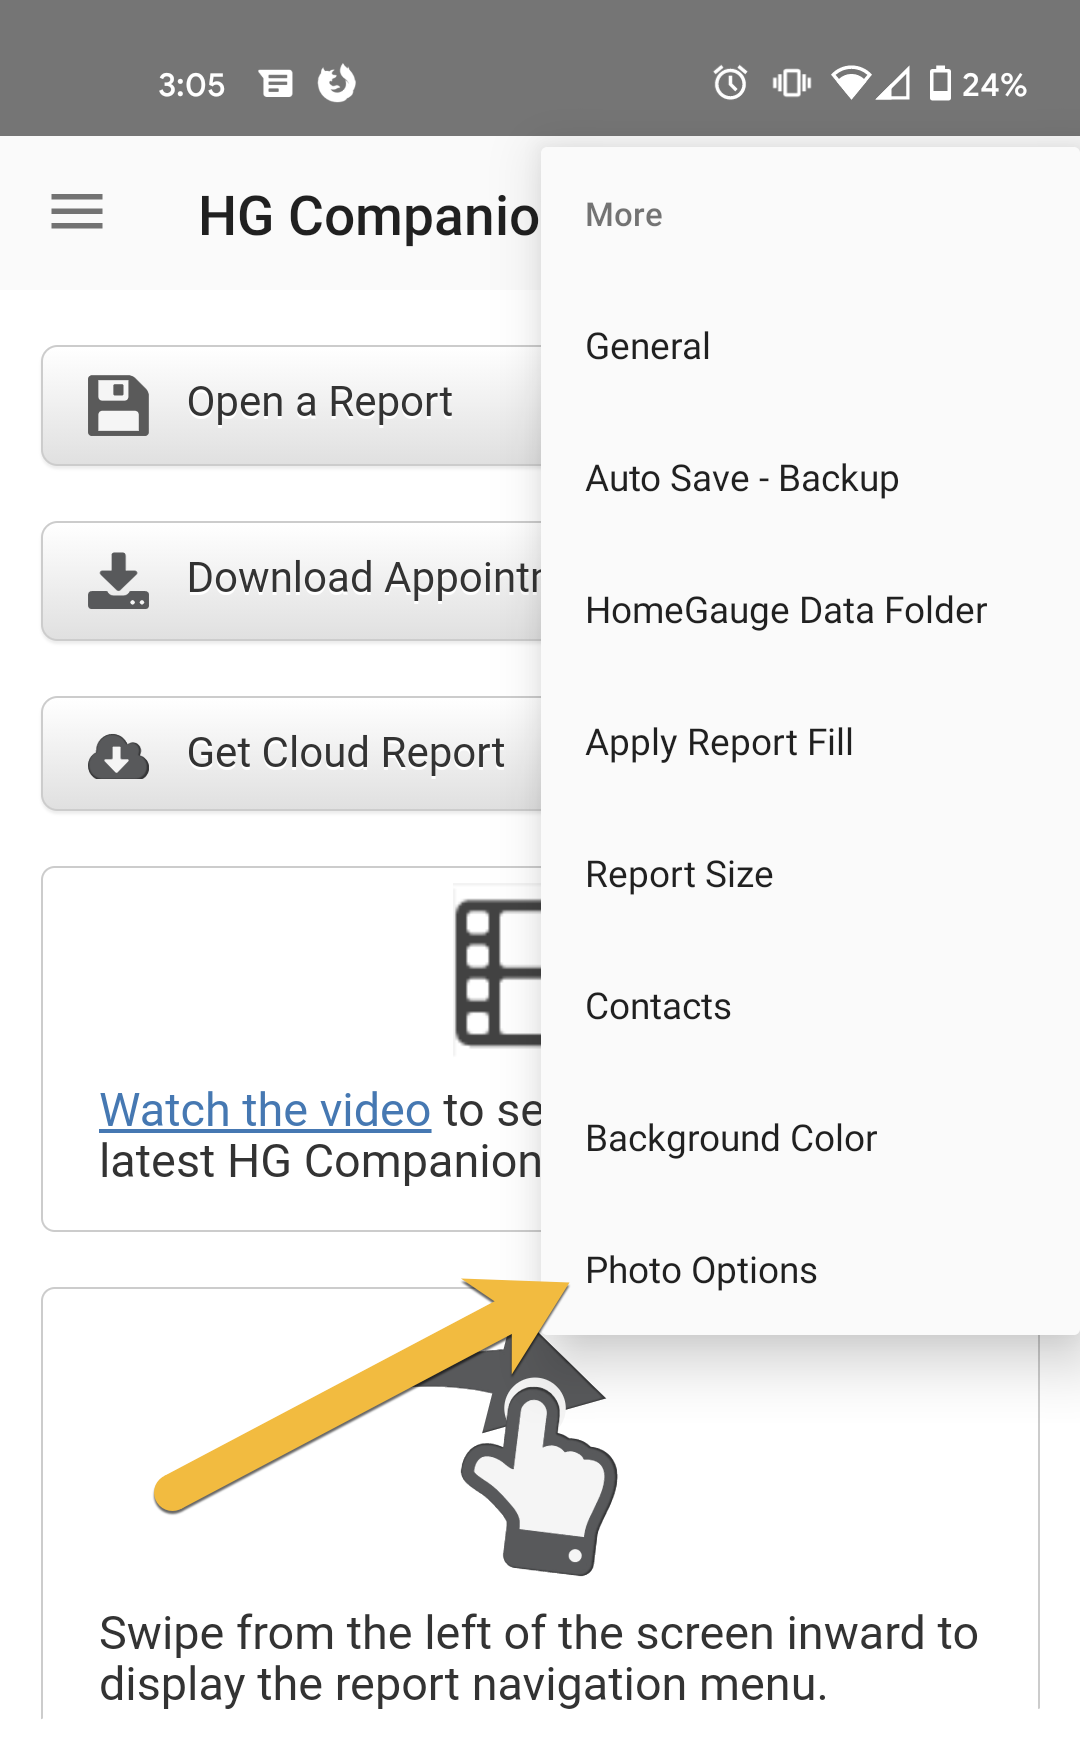Viewport: 1080px width, 1744px height.
Task: Choose Background Color menu item
Action: (x=731, y=1139)
